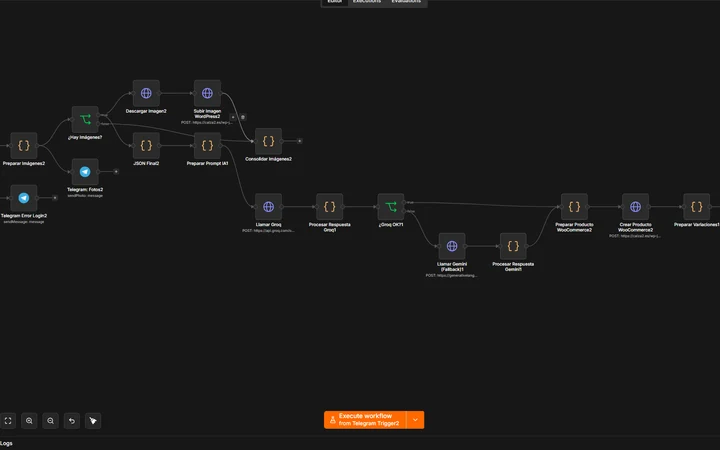Open the Crear Producto WooCommerce2 HTTP node
720x450 pixels.
[x=635, y=207]
